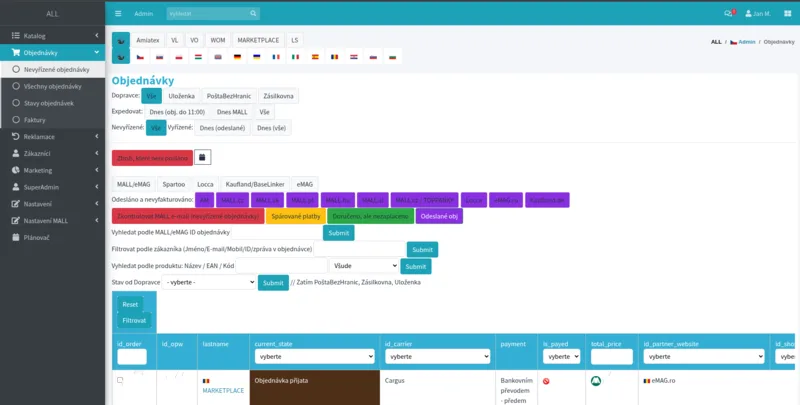Click the yellow Spárované platby button
This screenshot has height=405, width=800.
296,216
